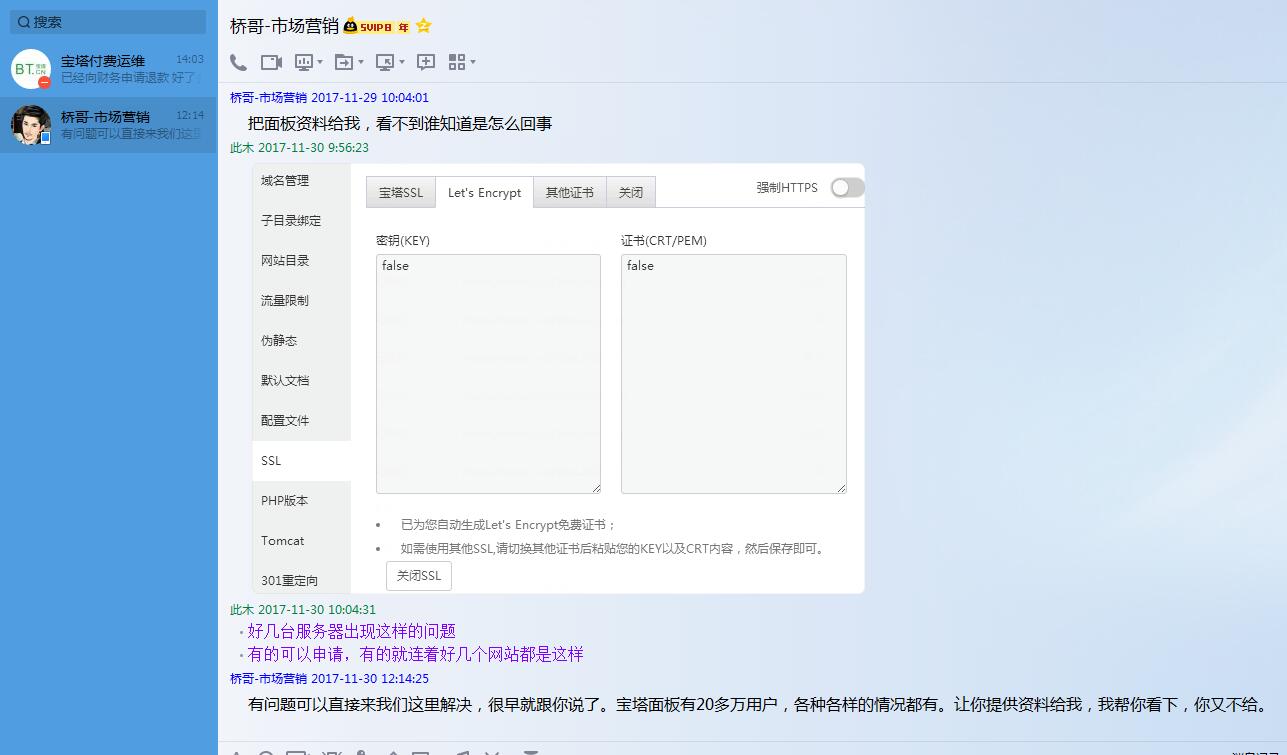This screenshot has height=755, width=1287.
Task: Expand the send file dropdown arrow
Action: pos(361,62)
